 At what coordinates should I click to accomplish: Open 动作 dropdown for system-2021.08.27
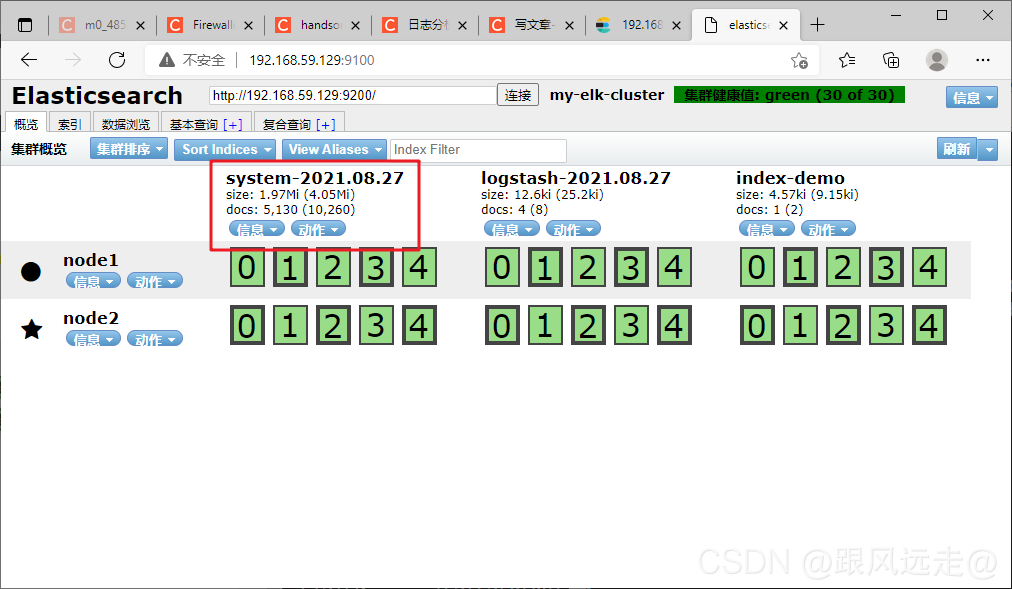click(318, 229)
